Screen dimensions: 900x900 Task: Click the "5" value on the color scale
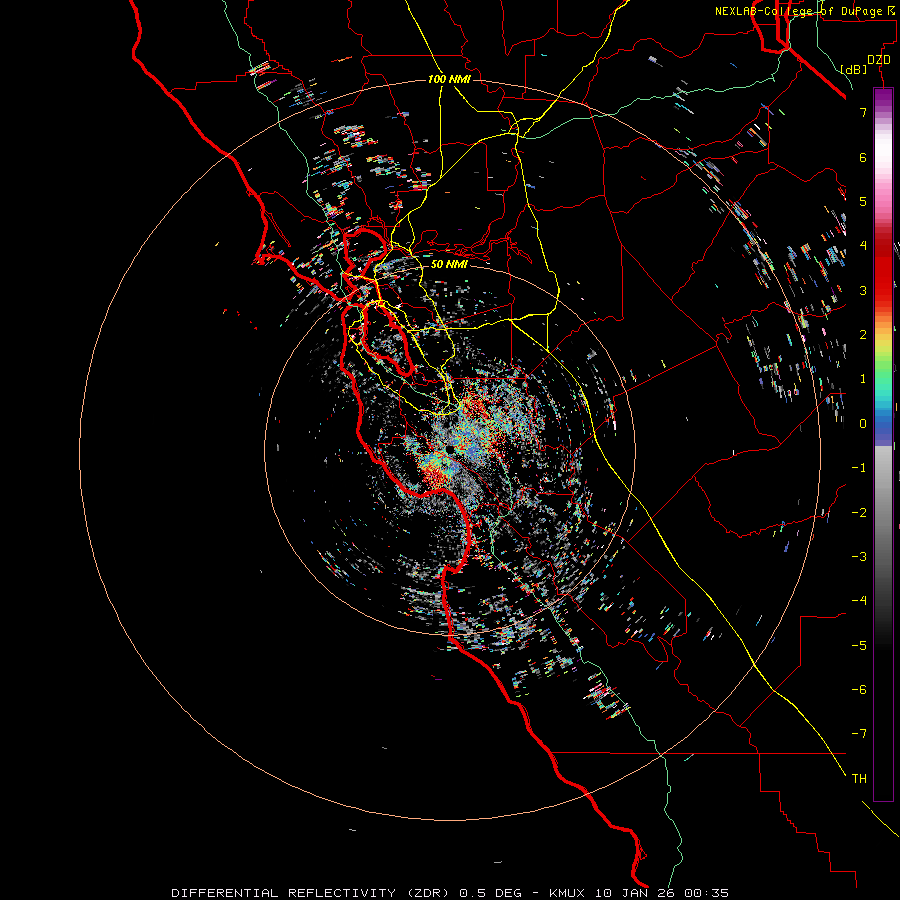coord(863,201)
